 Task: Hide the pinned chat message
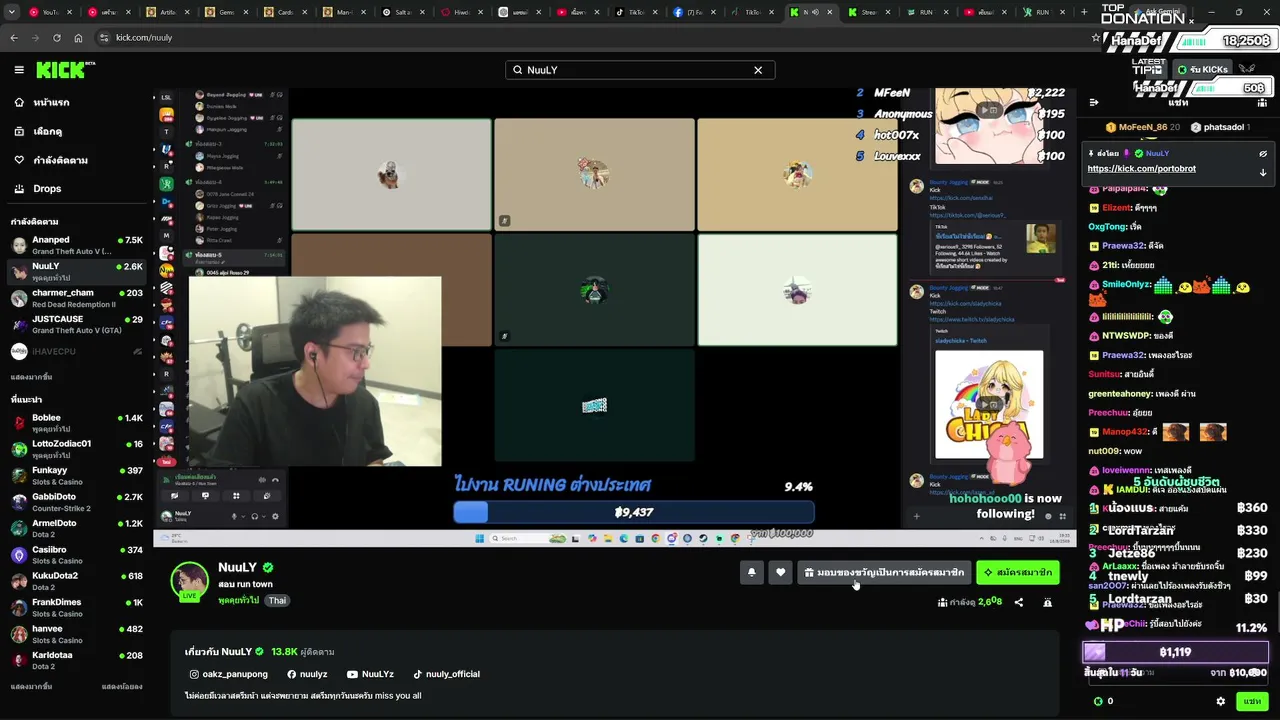click(x=1263, y=154)
